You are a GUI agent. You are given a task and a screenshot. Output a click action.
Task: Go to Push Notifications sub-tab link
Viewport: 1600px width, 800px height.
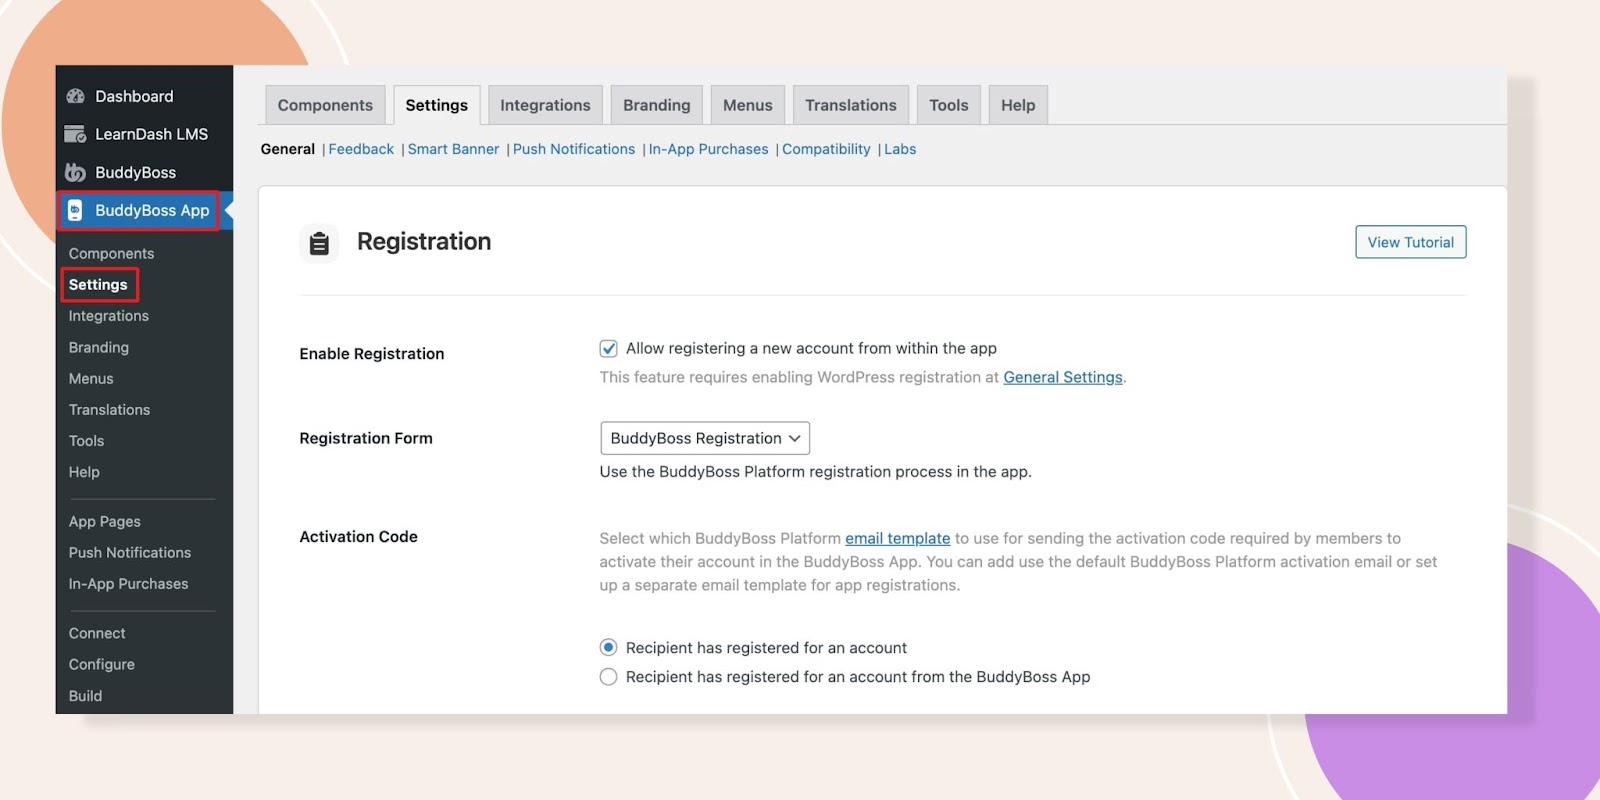574,149
